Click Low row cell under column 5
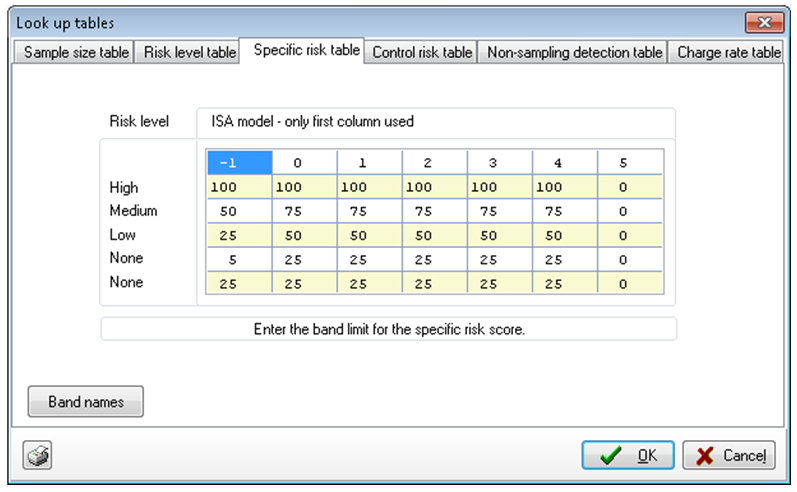The image size is (797, 492). pos(630,235)
